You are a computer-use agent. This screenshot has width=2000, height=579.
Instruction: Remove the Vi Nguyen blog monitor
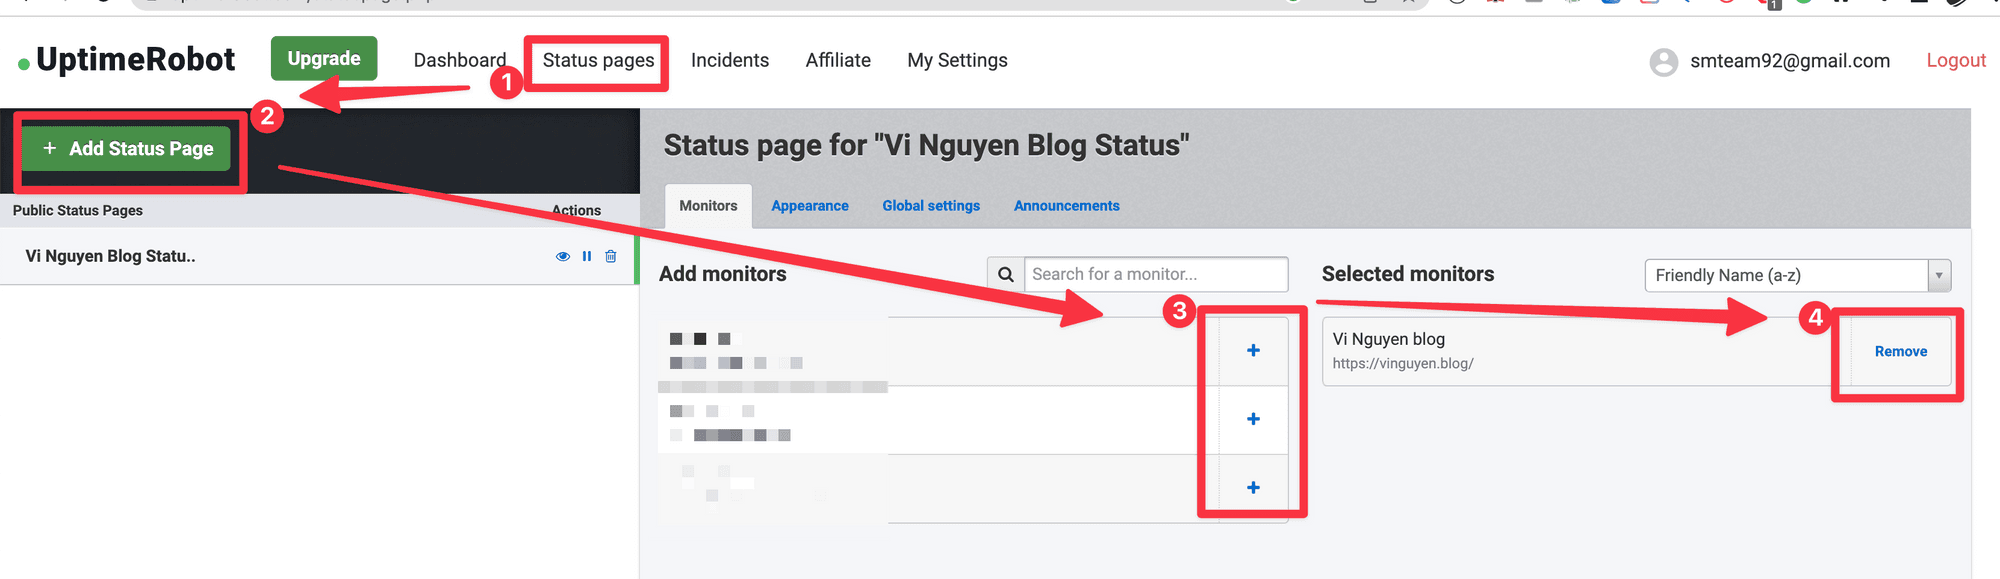[1900, 352]
